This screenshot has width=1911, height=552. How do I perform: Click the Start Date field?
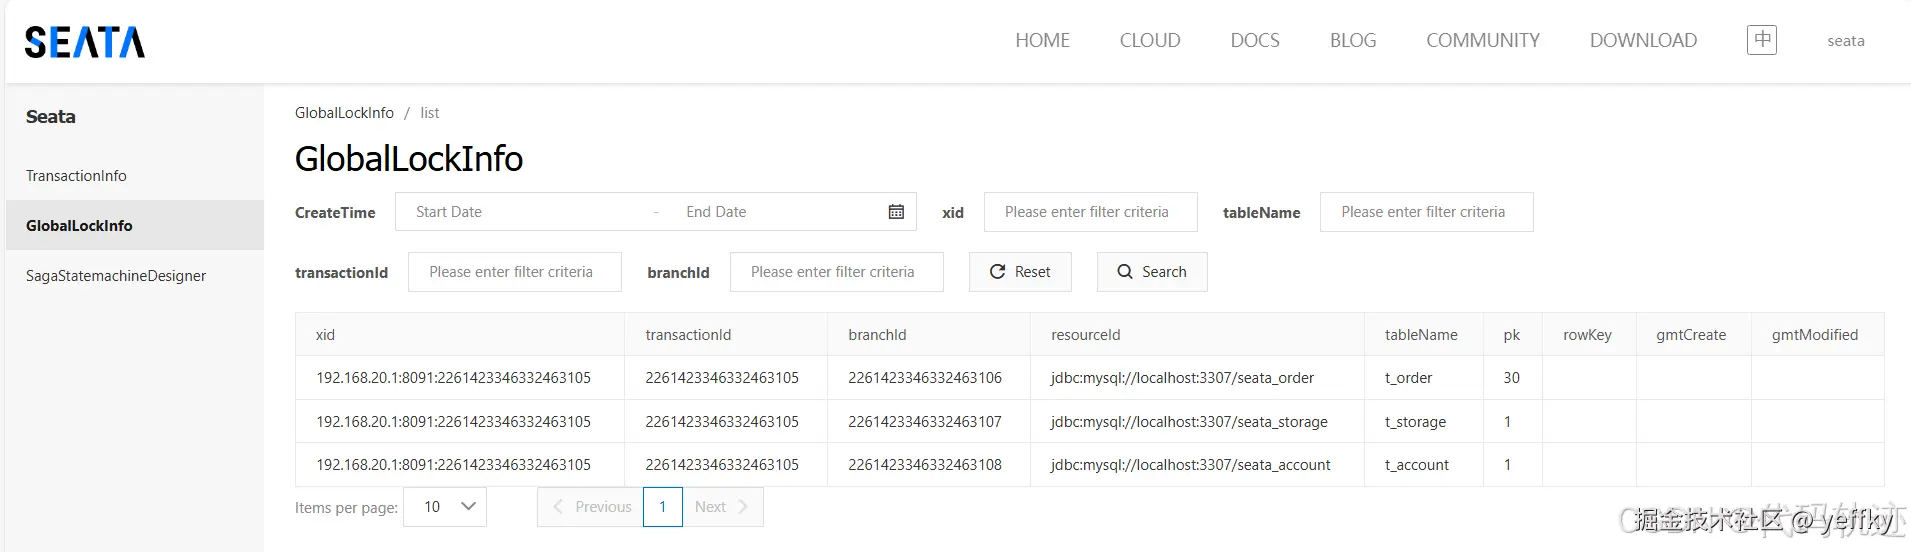coord(520,212)
